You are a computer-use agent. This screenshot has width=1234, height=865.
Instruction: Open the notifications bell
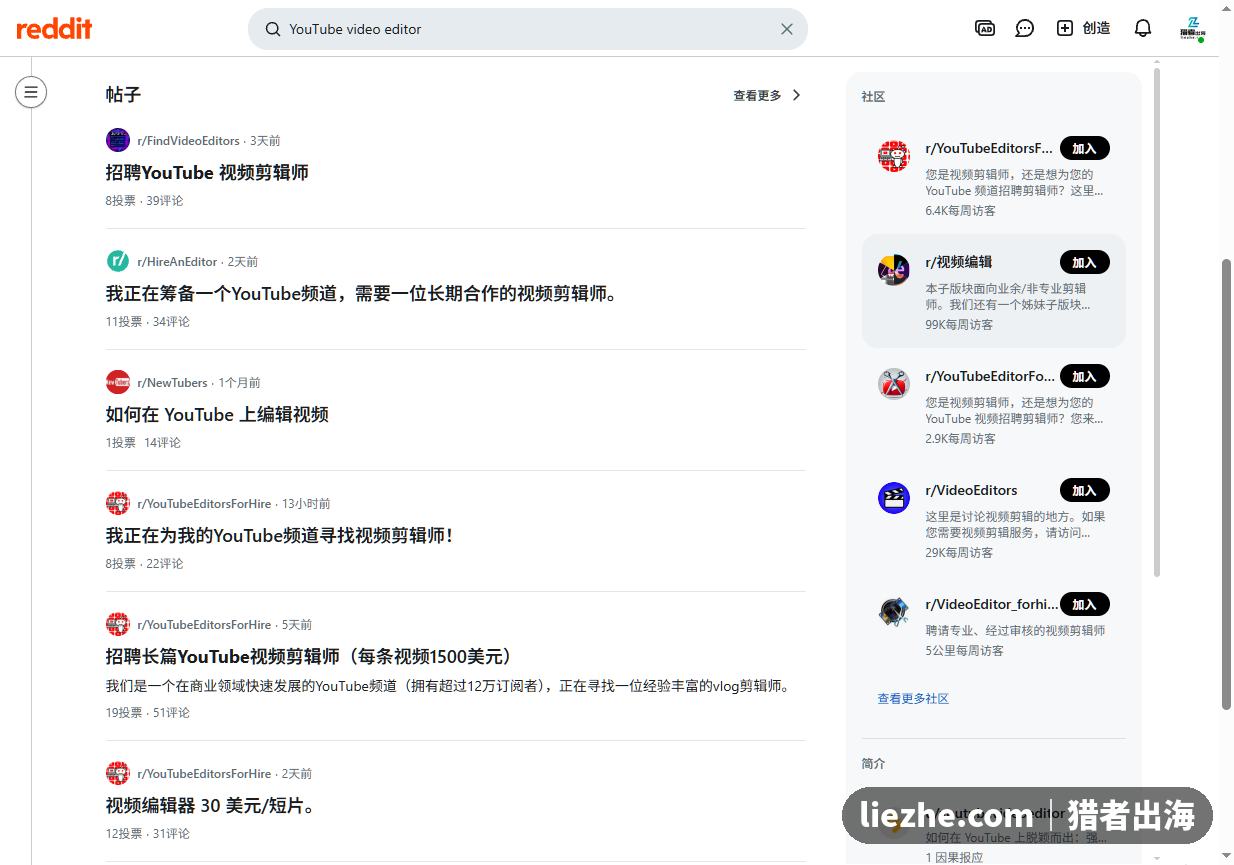(x=1143, y=28)
